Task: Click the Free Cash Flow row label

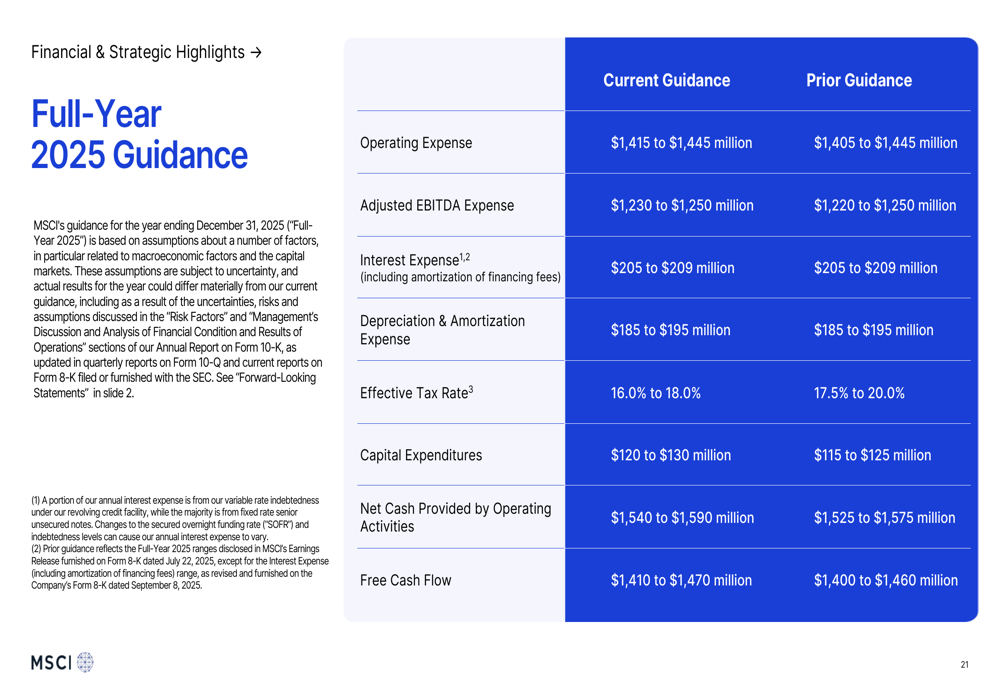Action: pyautogui.click(x=405, y=580)
